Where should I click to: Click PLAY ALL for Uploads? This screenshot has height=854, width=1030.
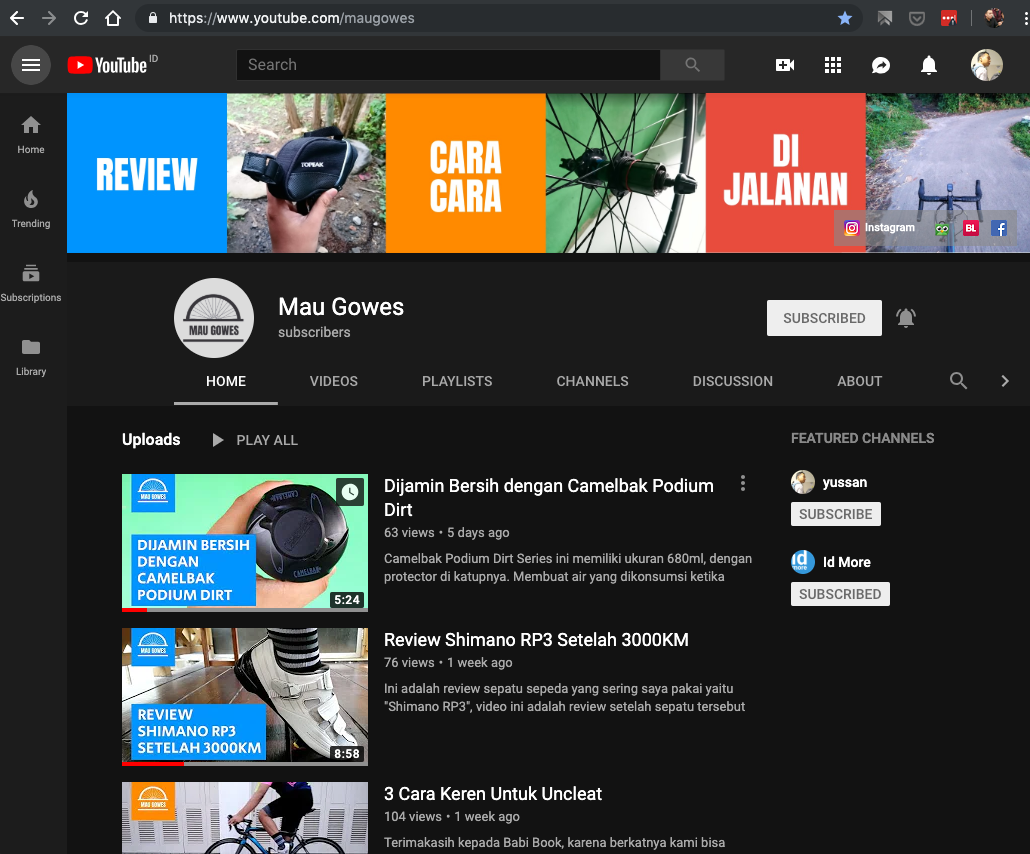tap(256, 440)
